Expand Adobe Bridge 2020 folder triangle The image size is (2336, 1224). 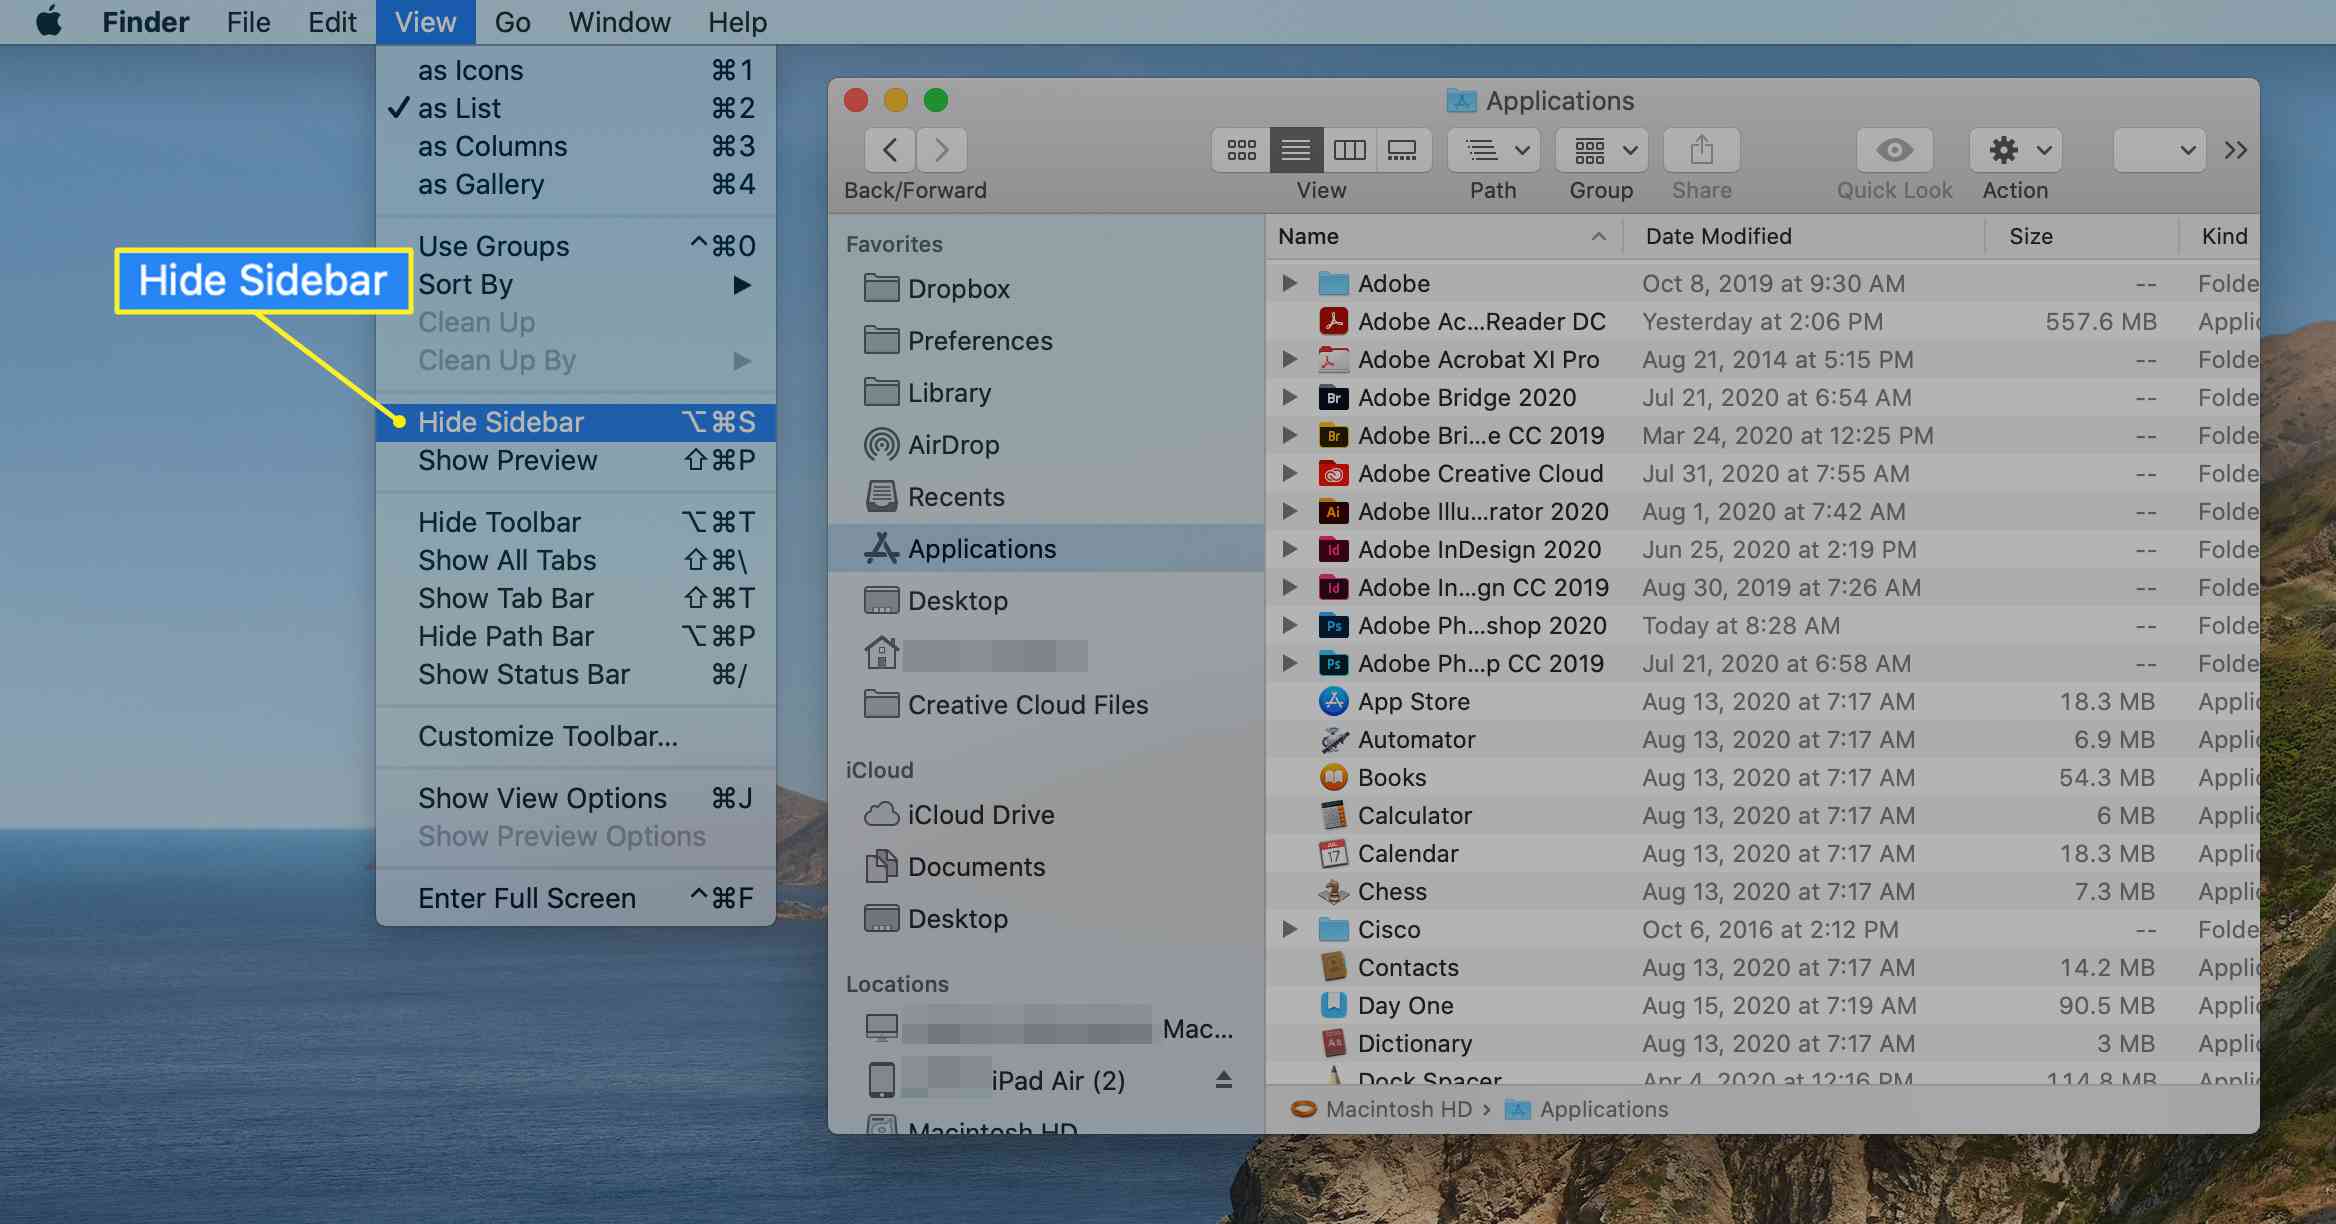1290,398
